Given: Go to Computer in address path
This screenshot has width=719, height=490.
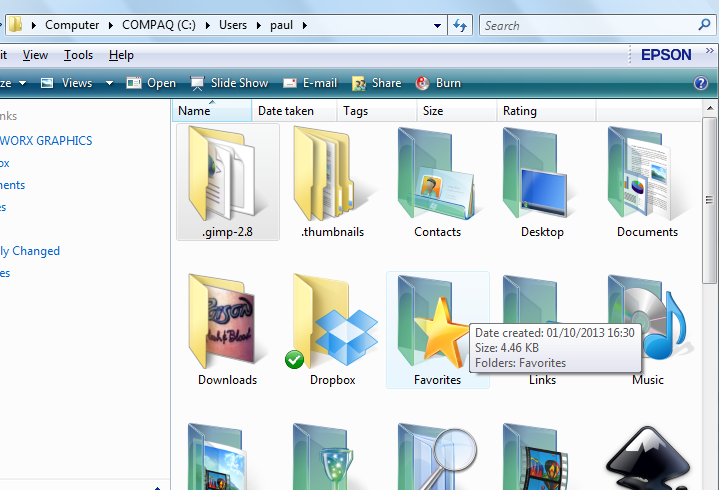Looking at the screenshot, I should click(72, 25).
